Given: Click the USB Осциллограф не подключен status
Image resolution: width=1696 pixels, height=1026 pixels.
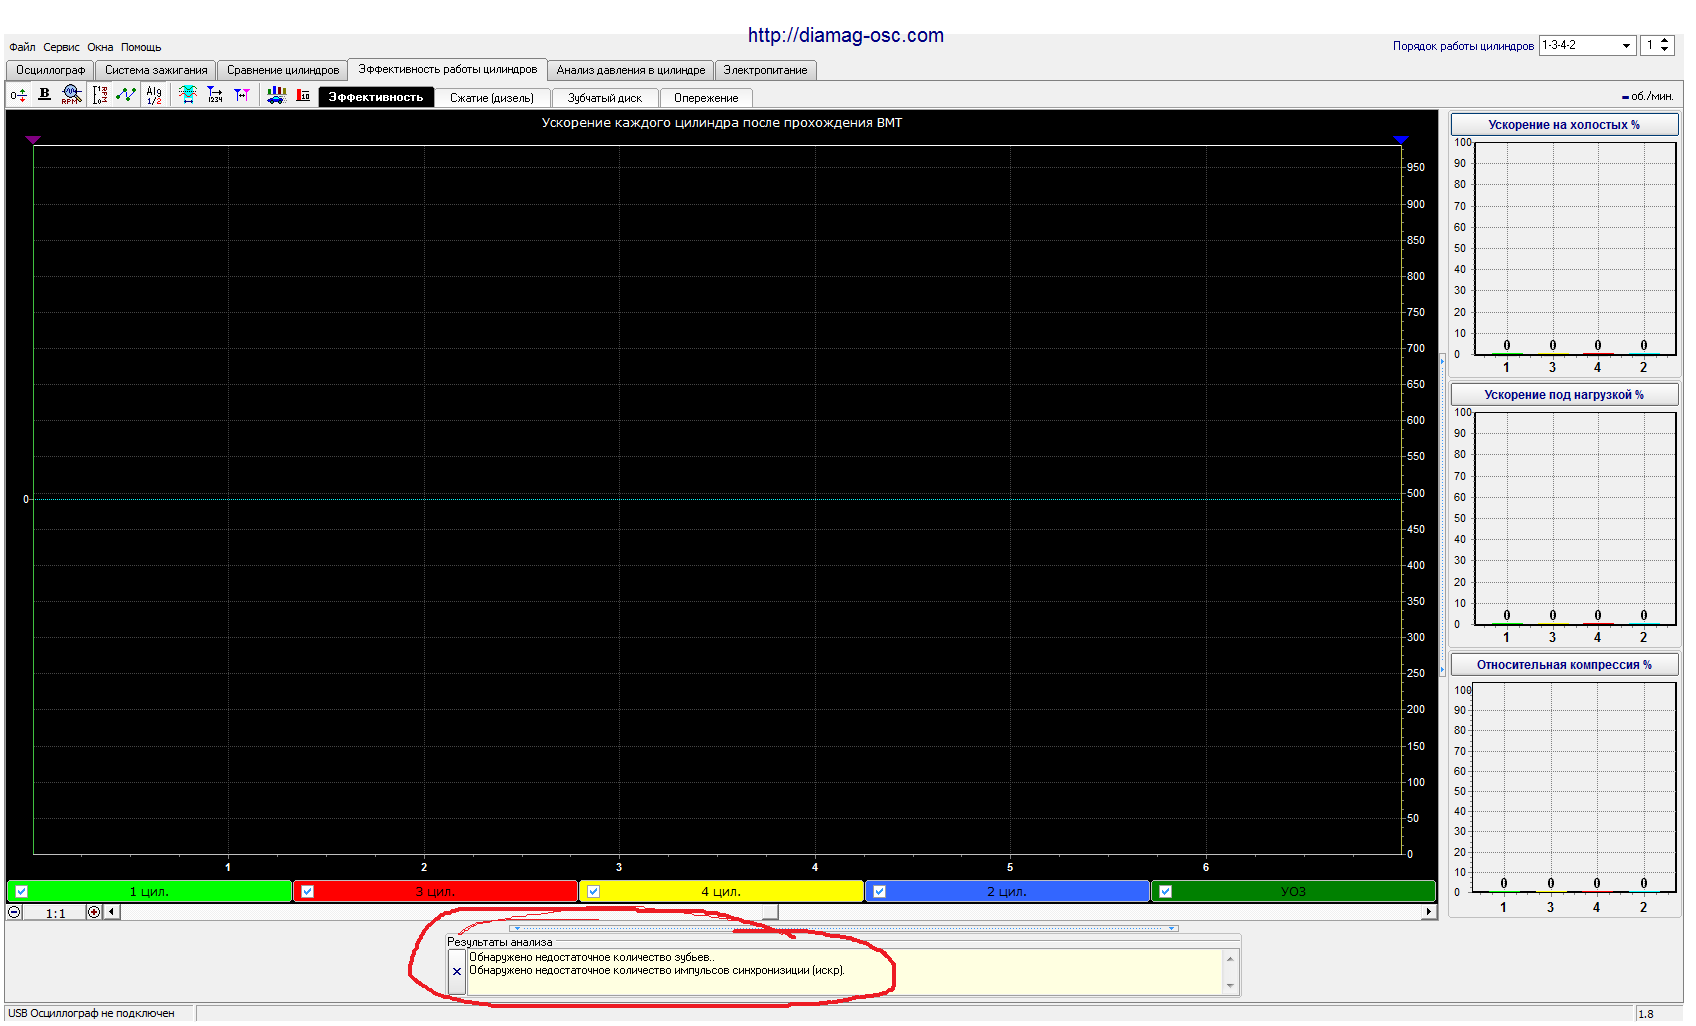Looking at the screenshot, I should (x=91, y=1014).
